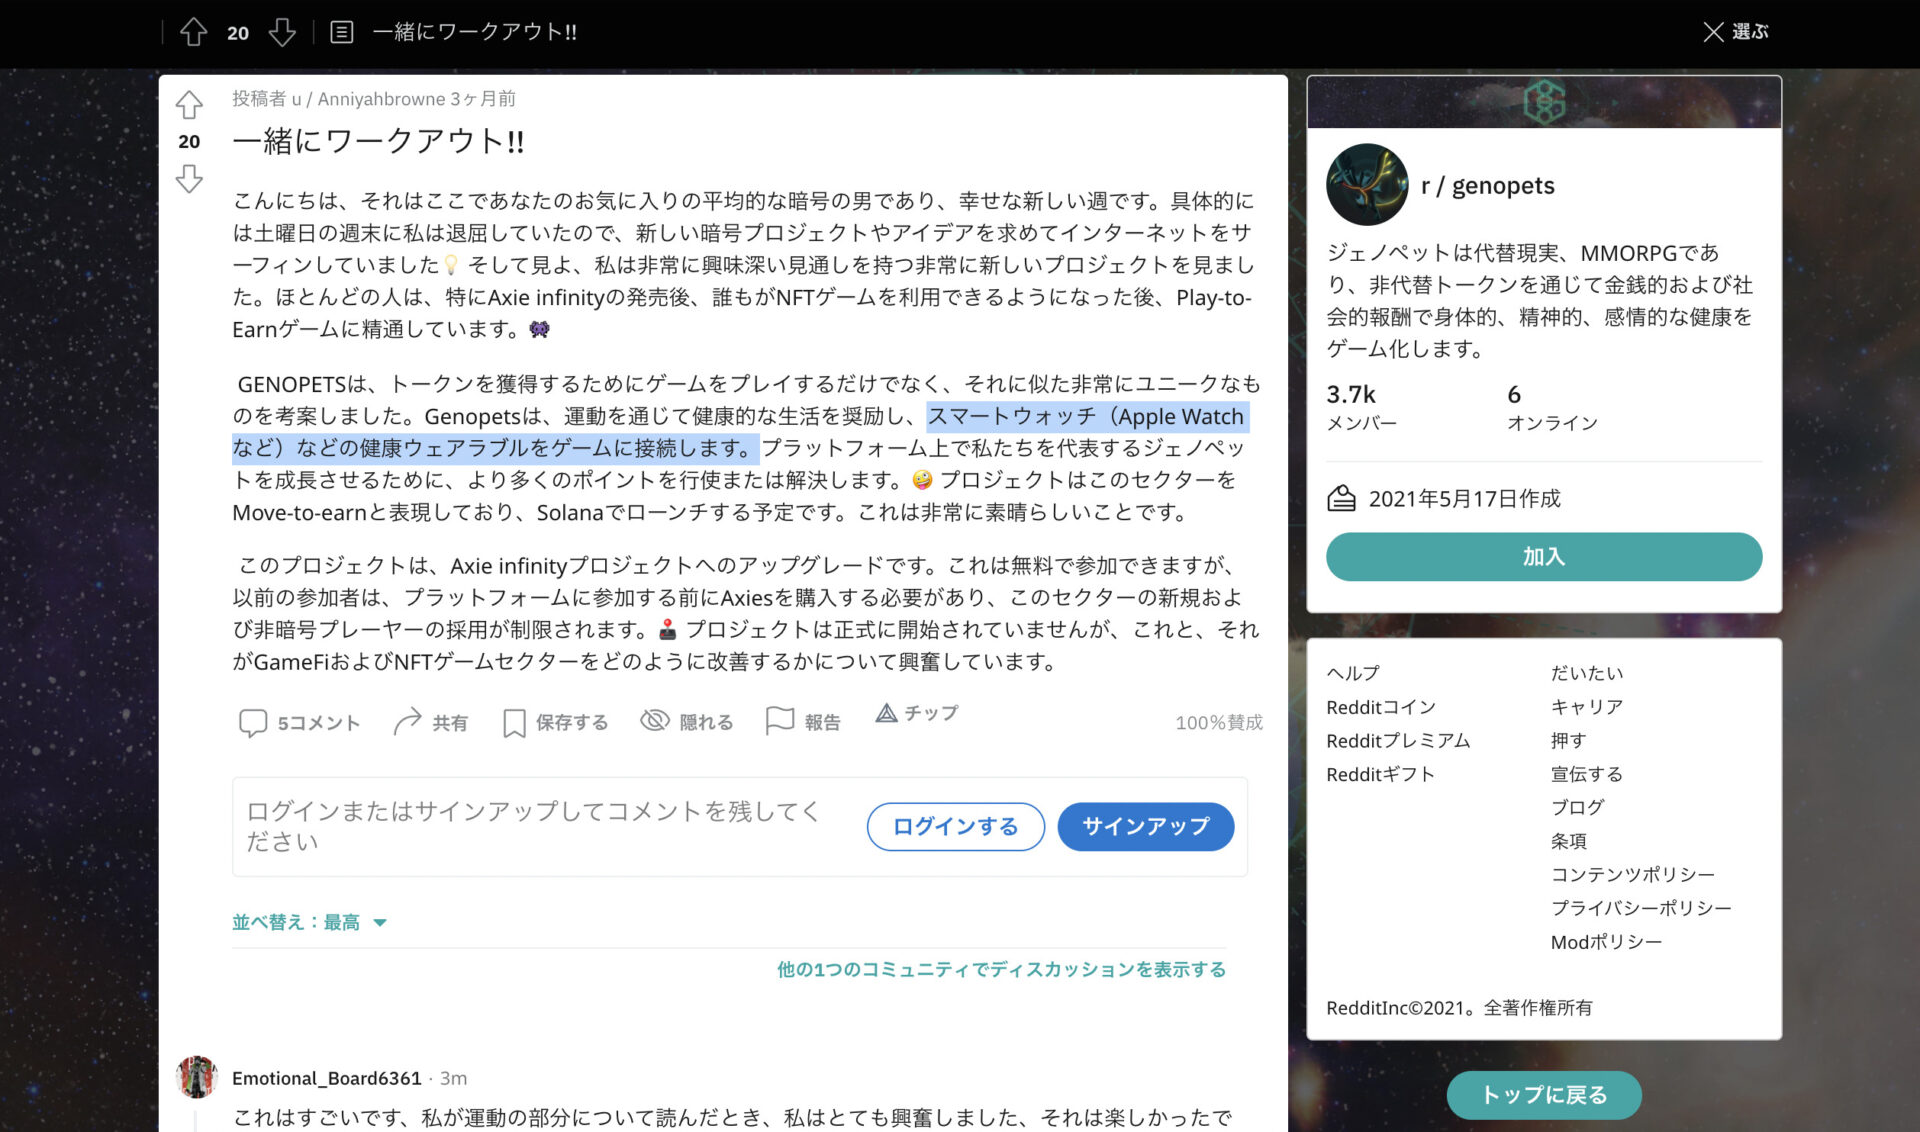
Task: Upvote using the top bar arrow
Action: [193, 32]
